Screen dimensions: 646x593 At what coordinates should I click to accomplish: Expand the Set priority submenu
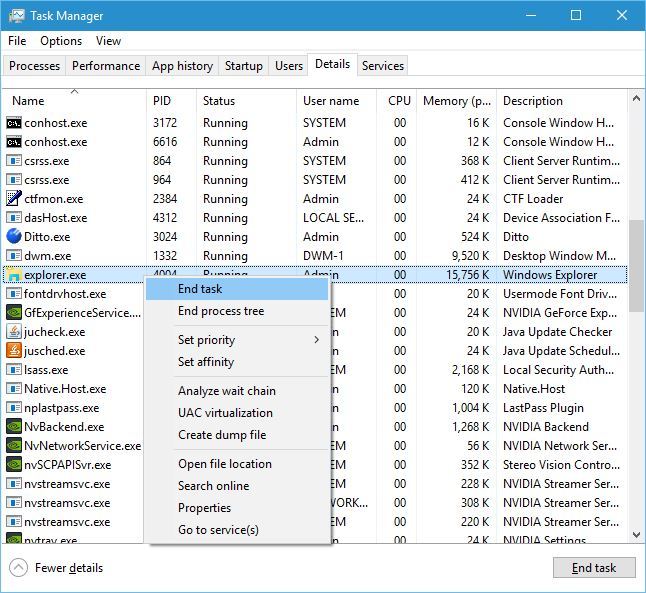tap(250, 340)
